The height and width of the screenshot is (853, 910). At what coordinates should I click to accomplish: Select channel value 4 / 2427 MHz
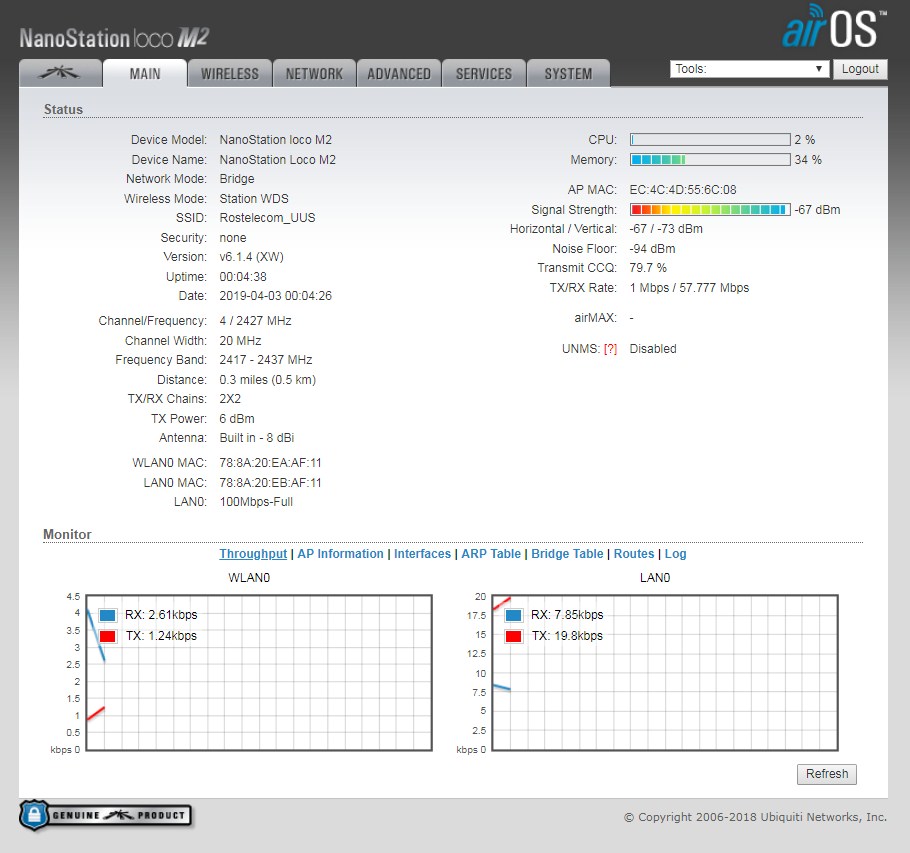[x=255, y=321]
